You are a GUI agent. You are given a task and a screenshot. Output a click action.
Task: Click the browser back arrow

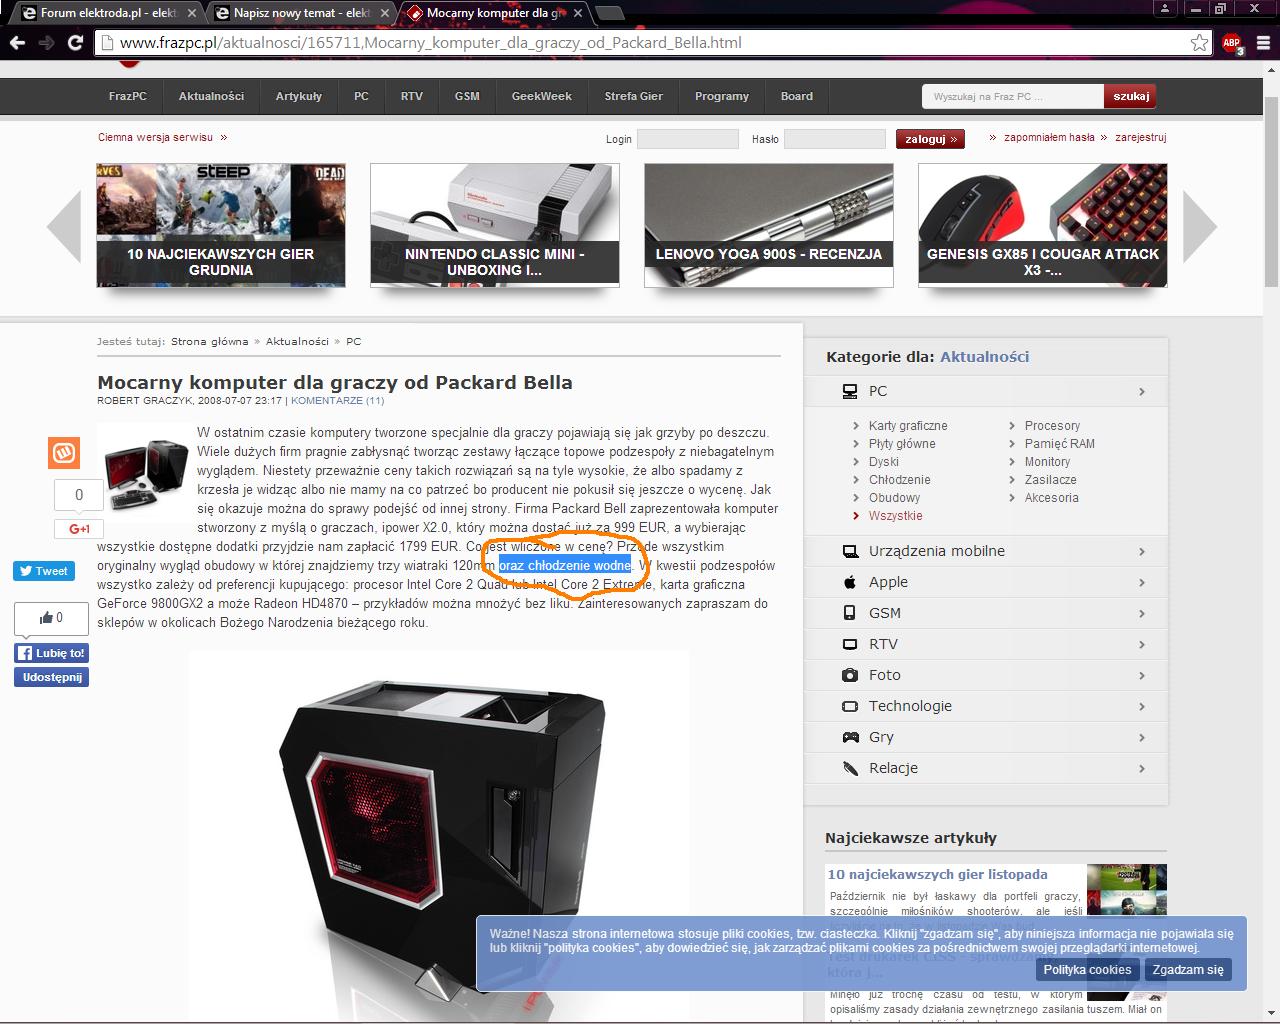16,43
